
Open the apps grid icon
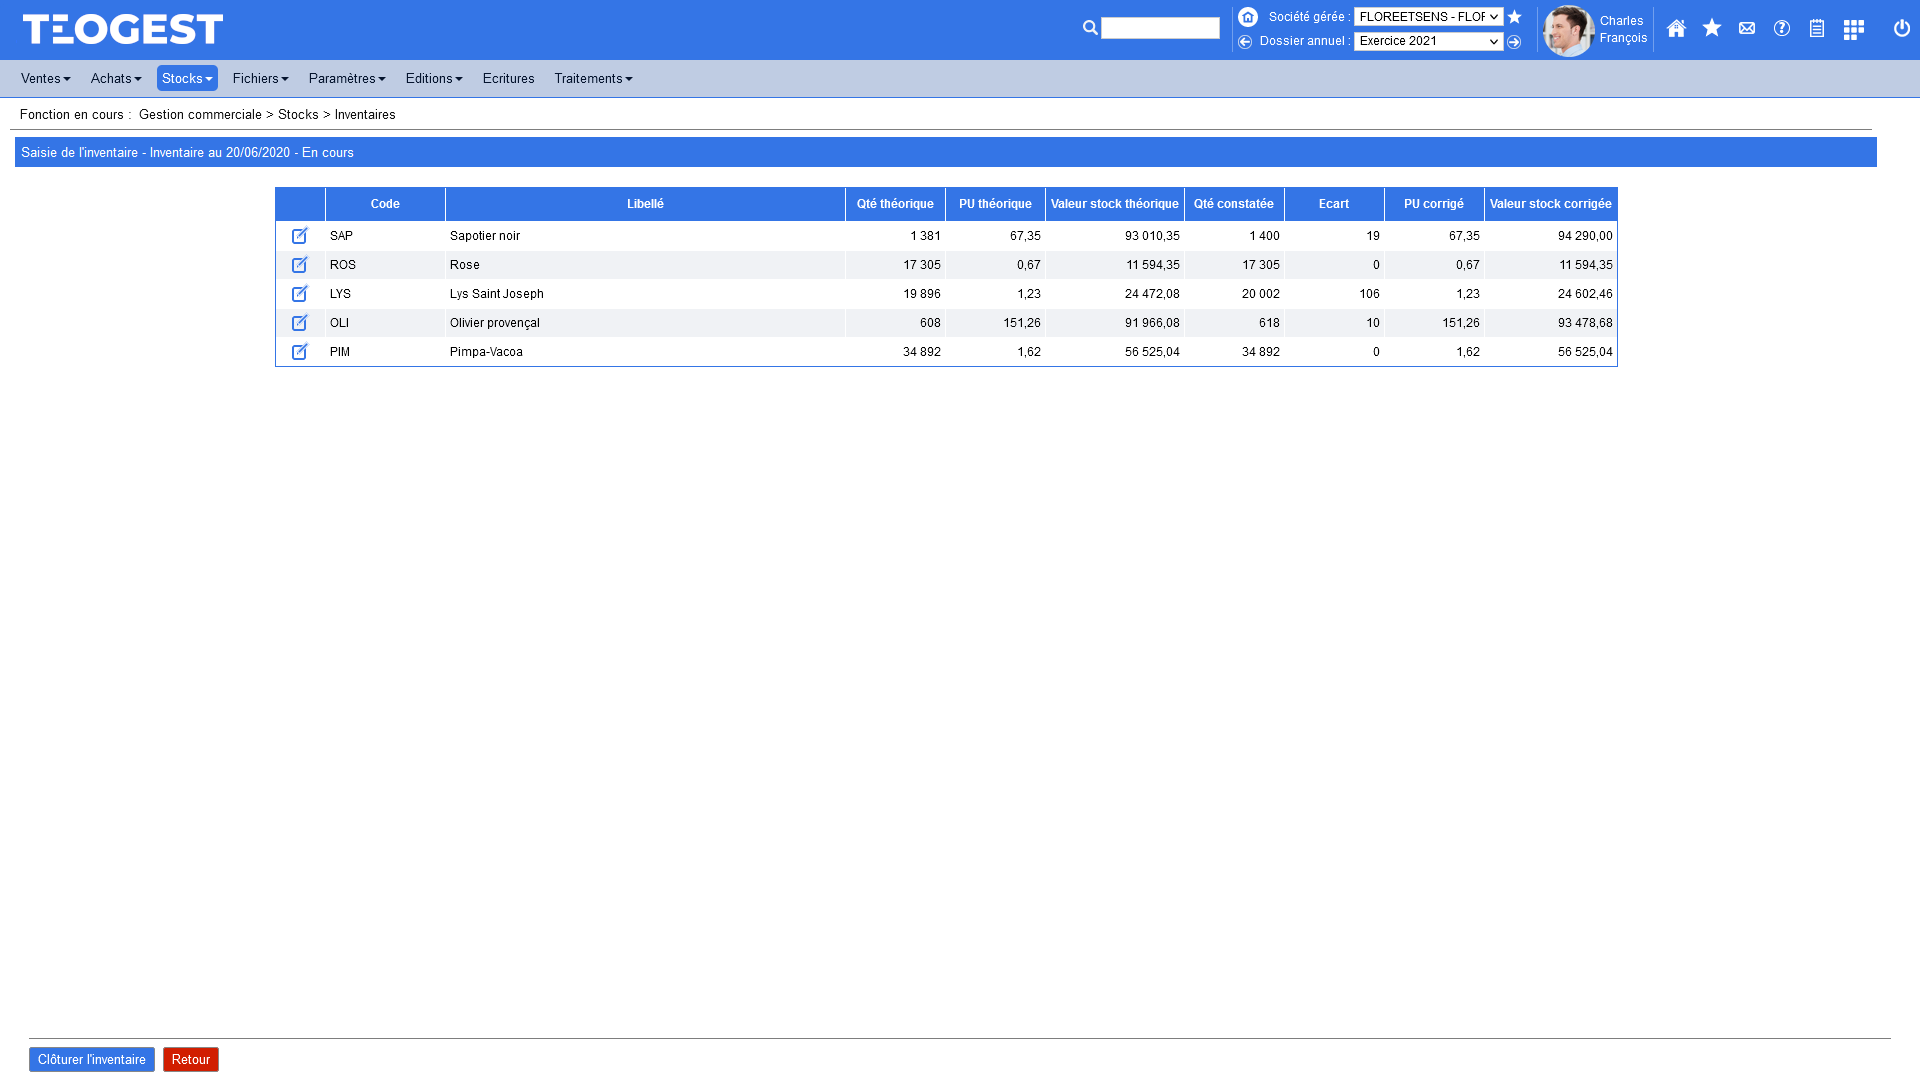[x=1853, y=30]
